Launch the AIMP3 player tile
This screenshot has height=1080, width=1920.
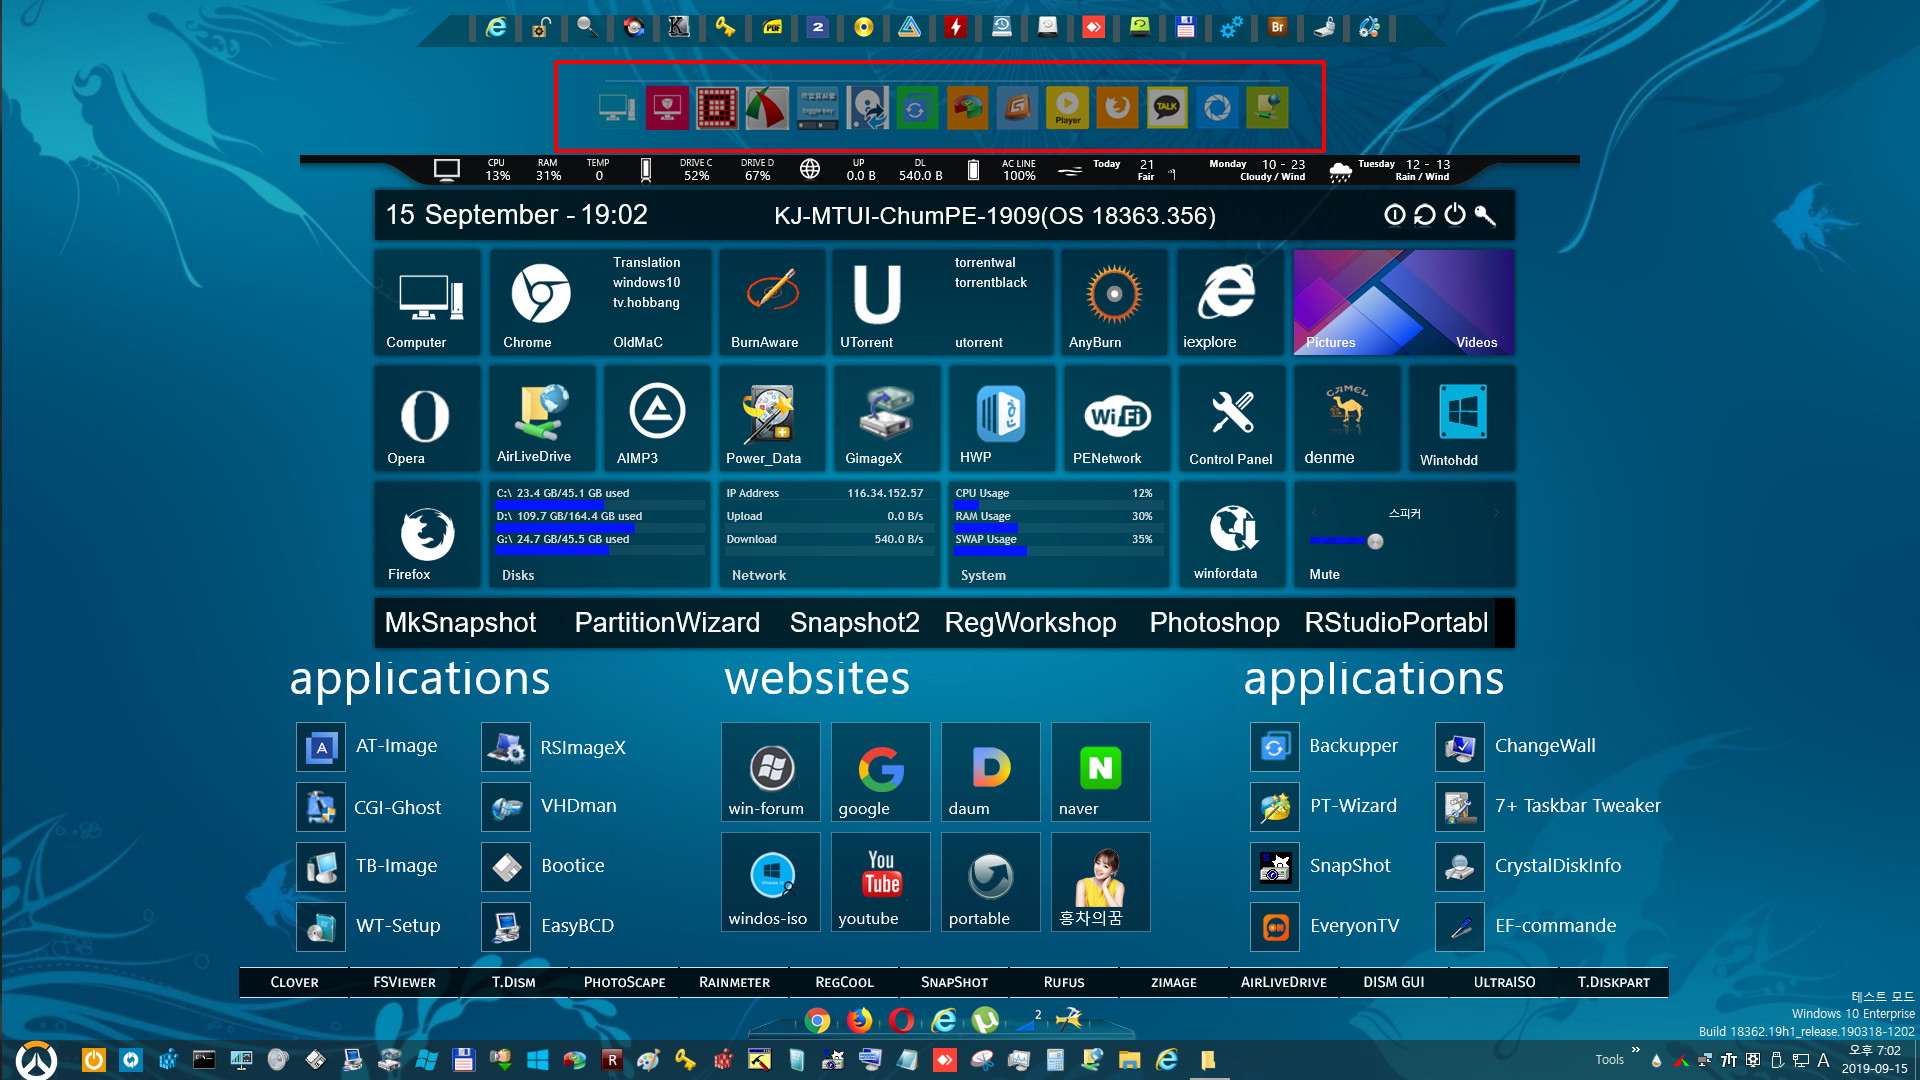point(657,418)
